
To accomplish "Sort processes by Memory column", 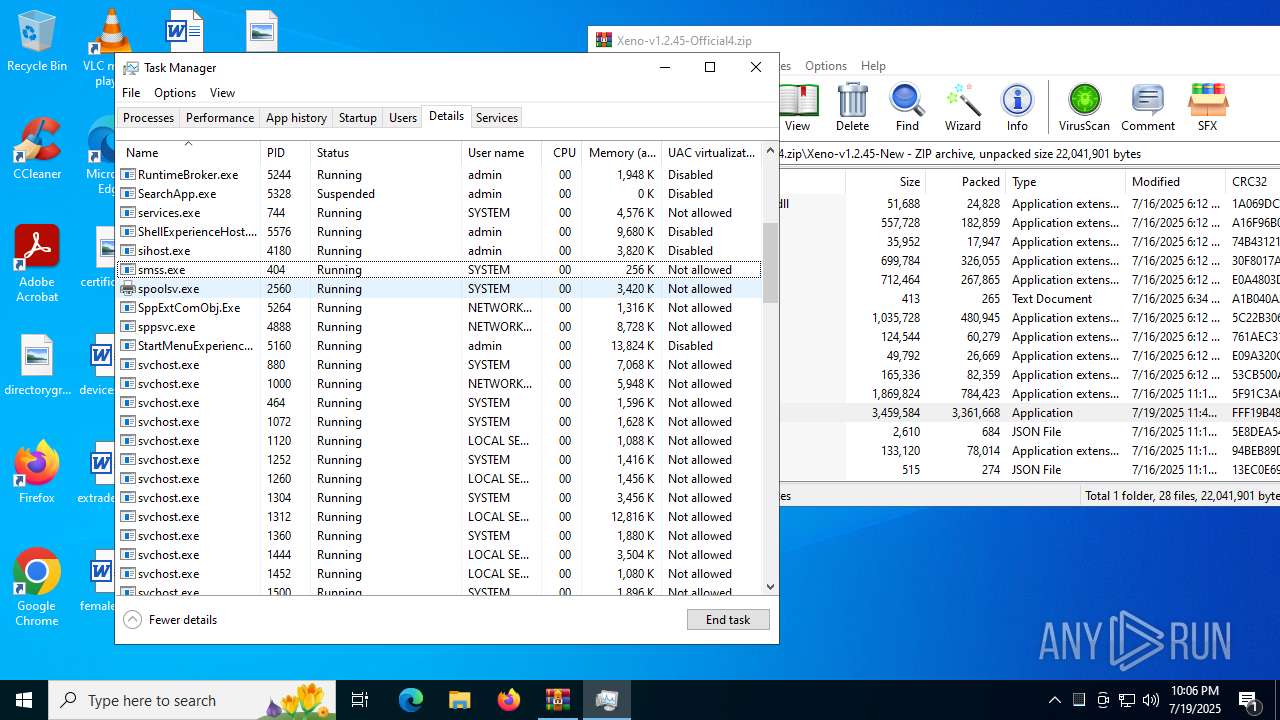I will coord(622,153).
